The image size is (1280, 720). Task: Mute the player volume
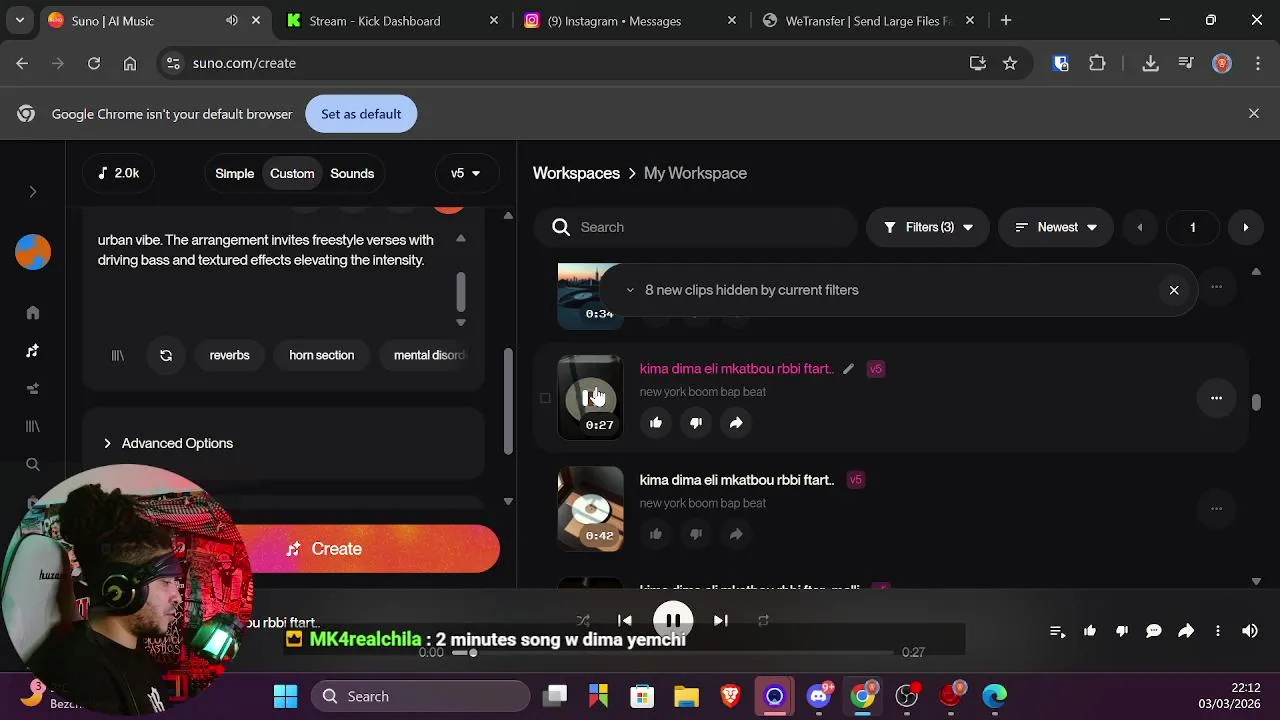[1250, 631]
